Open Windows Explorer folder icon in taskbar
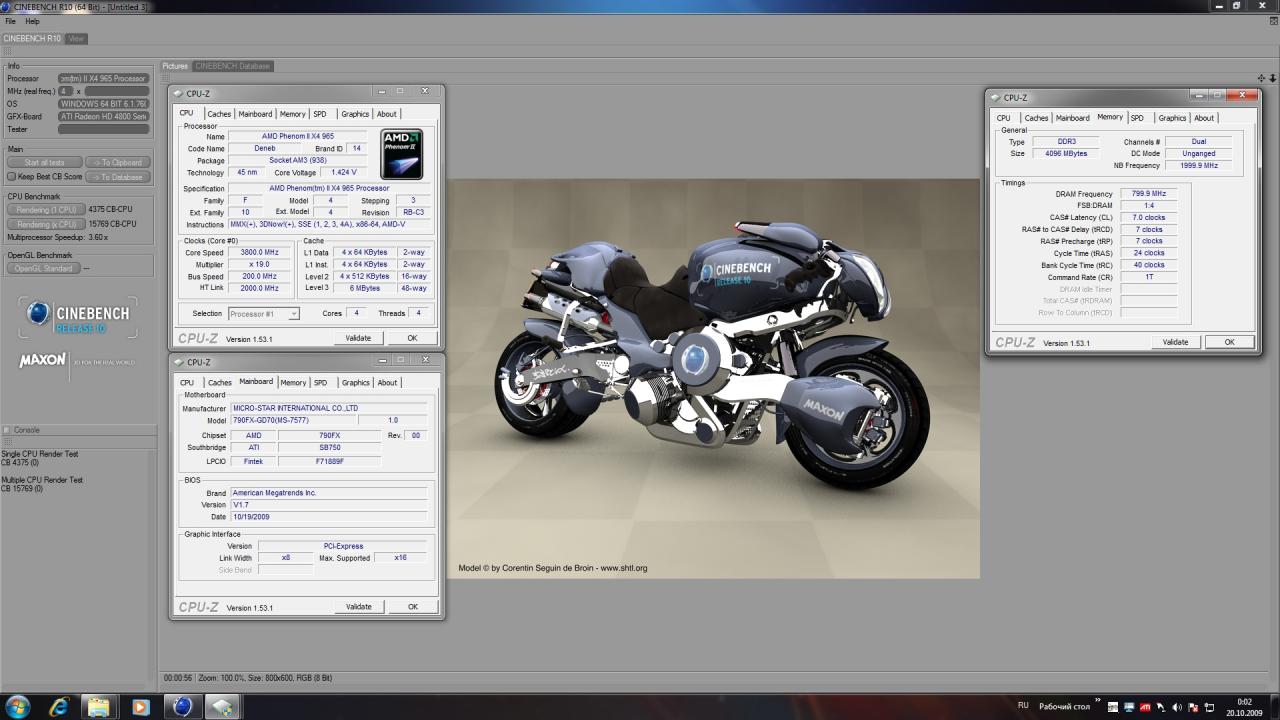1280x720 pixels. (x=99, y=707)
